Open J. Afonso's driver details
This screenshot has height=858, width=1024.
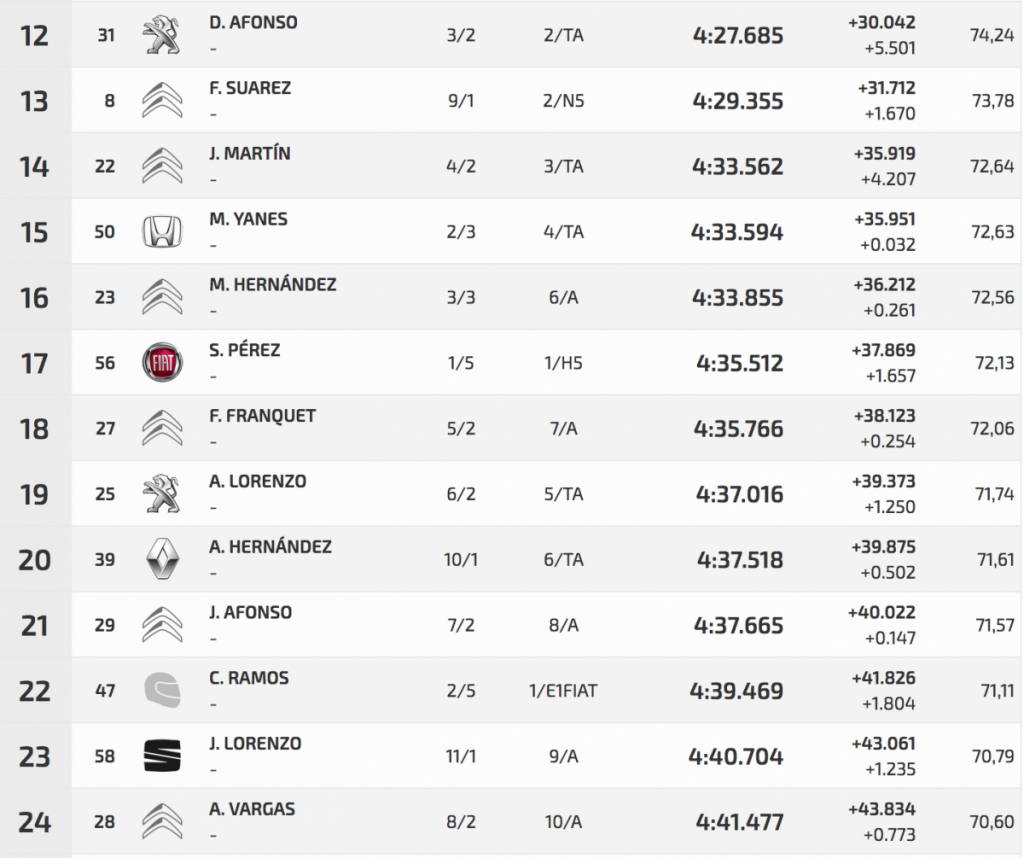tap(251, 613)
